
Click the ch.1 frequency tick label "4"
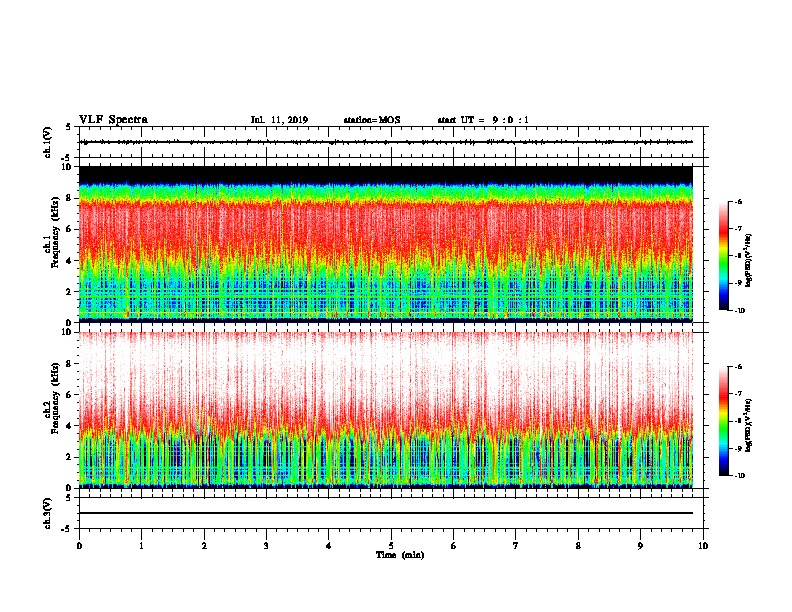click(69, 261)
